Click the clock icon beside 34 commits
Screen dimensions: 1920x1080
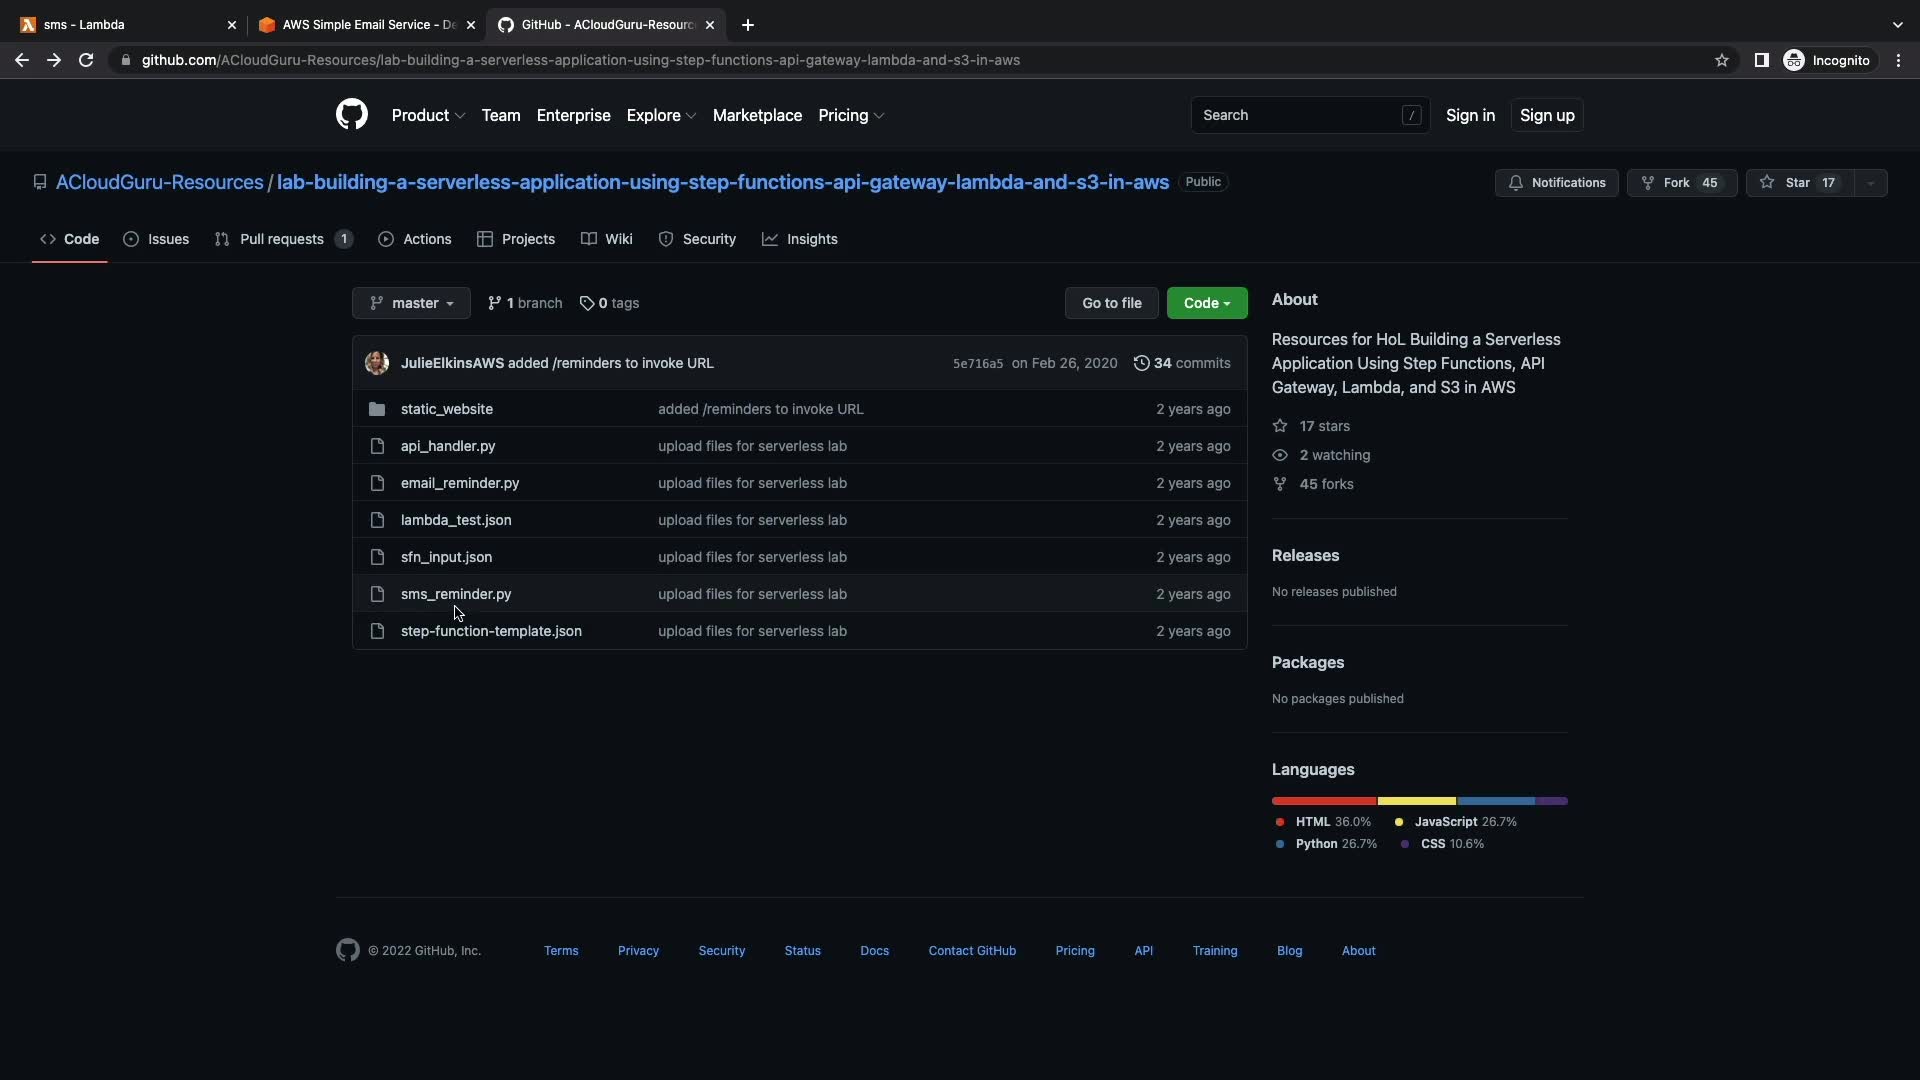click(x=1141, y=363)
